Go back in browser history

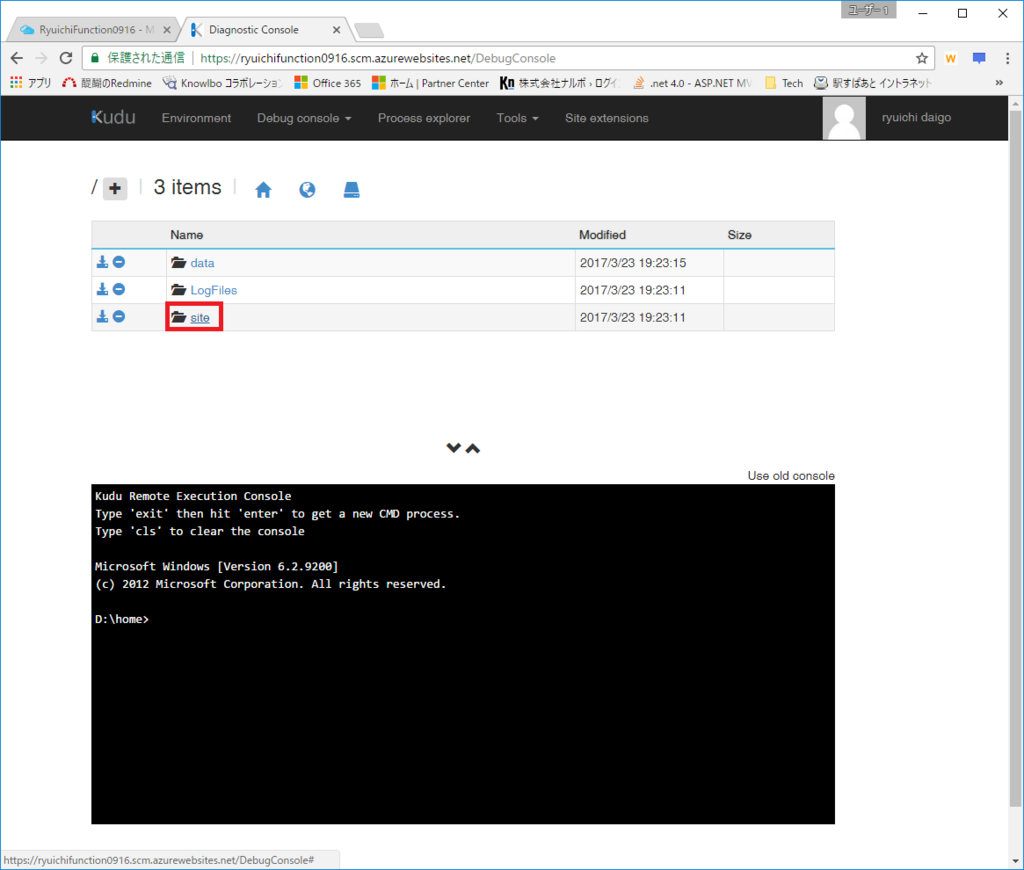[17, 58]
